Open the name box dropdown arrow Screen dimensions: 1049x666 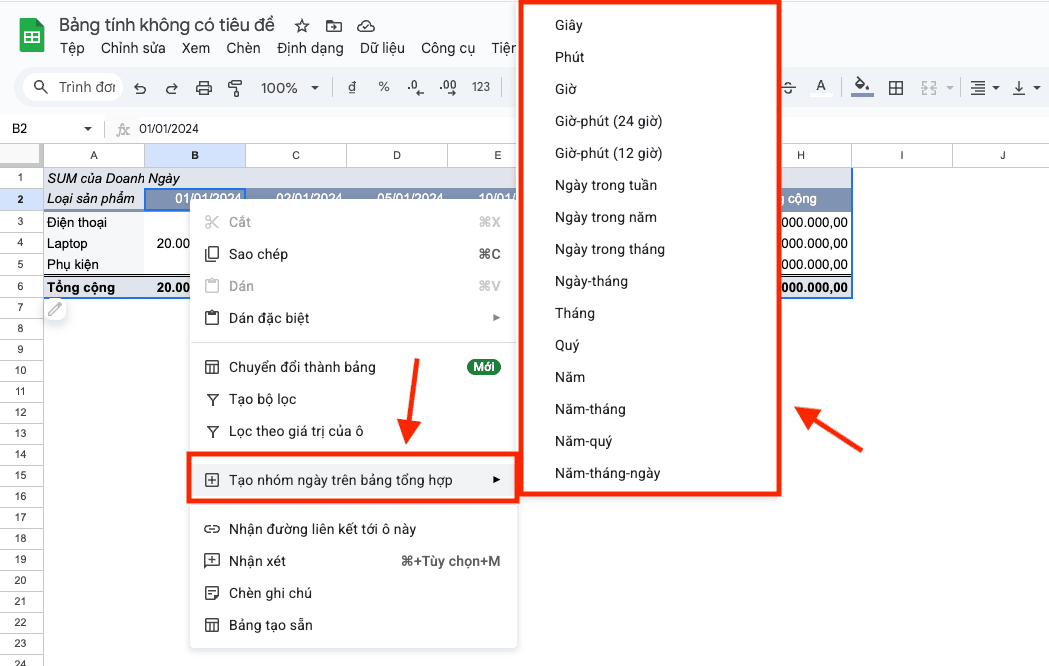tap(88, 128)
